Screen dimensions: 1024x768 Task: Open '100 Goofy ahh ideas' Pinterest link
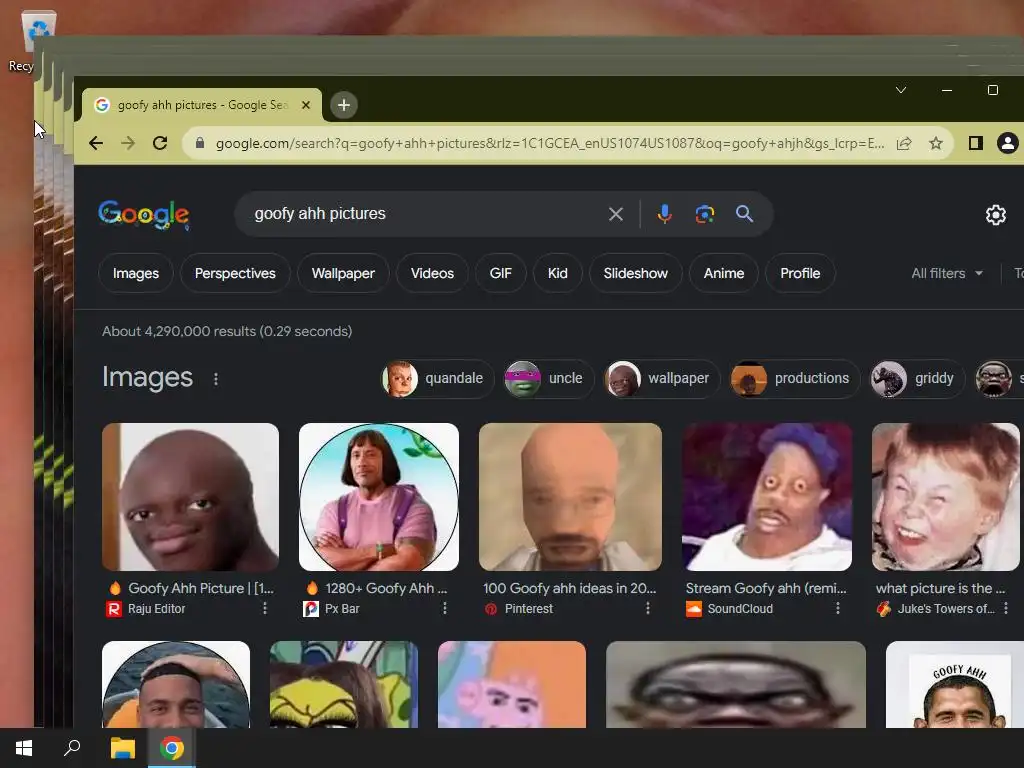569,588
